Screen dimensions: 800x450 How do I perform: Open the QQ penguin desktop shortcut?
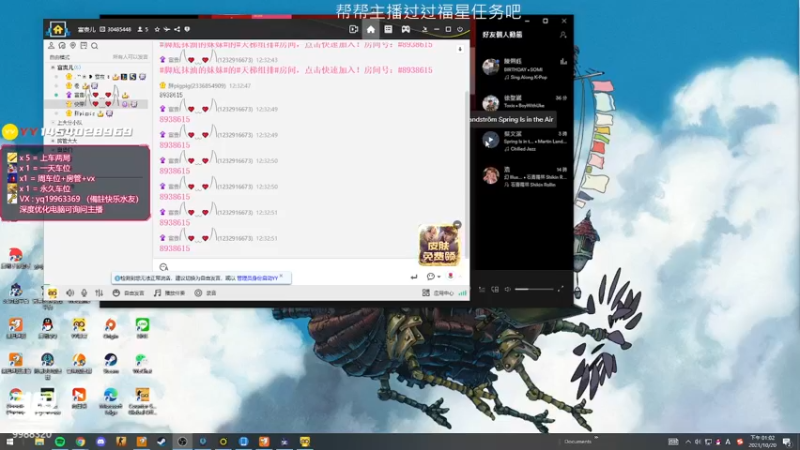coord(47,329)
